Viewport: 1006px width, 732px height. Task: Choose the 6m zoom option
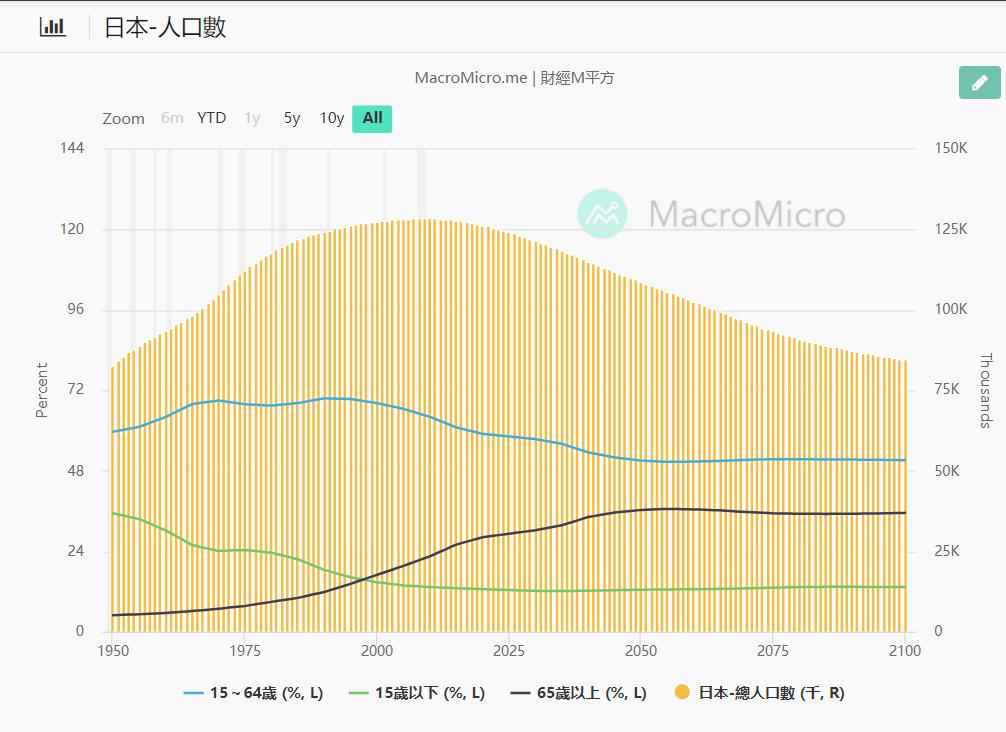pyautogui.click(x=172, y=118)
